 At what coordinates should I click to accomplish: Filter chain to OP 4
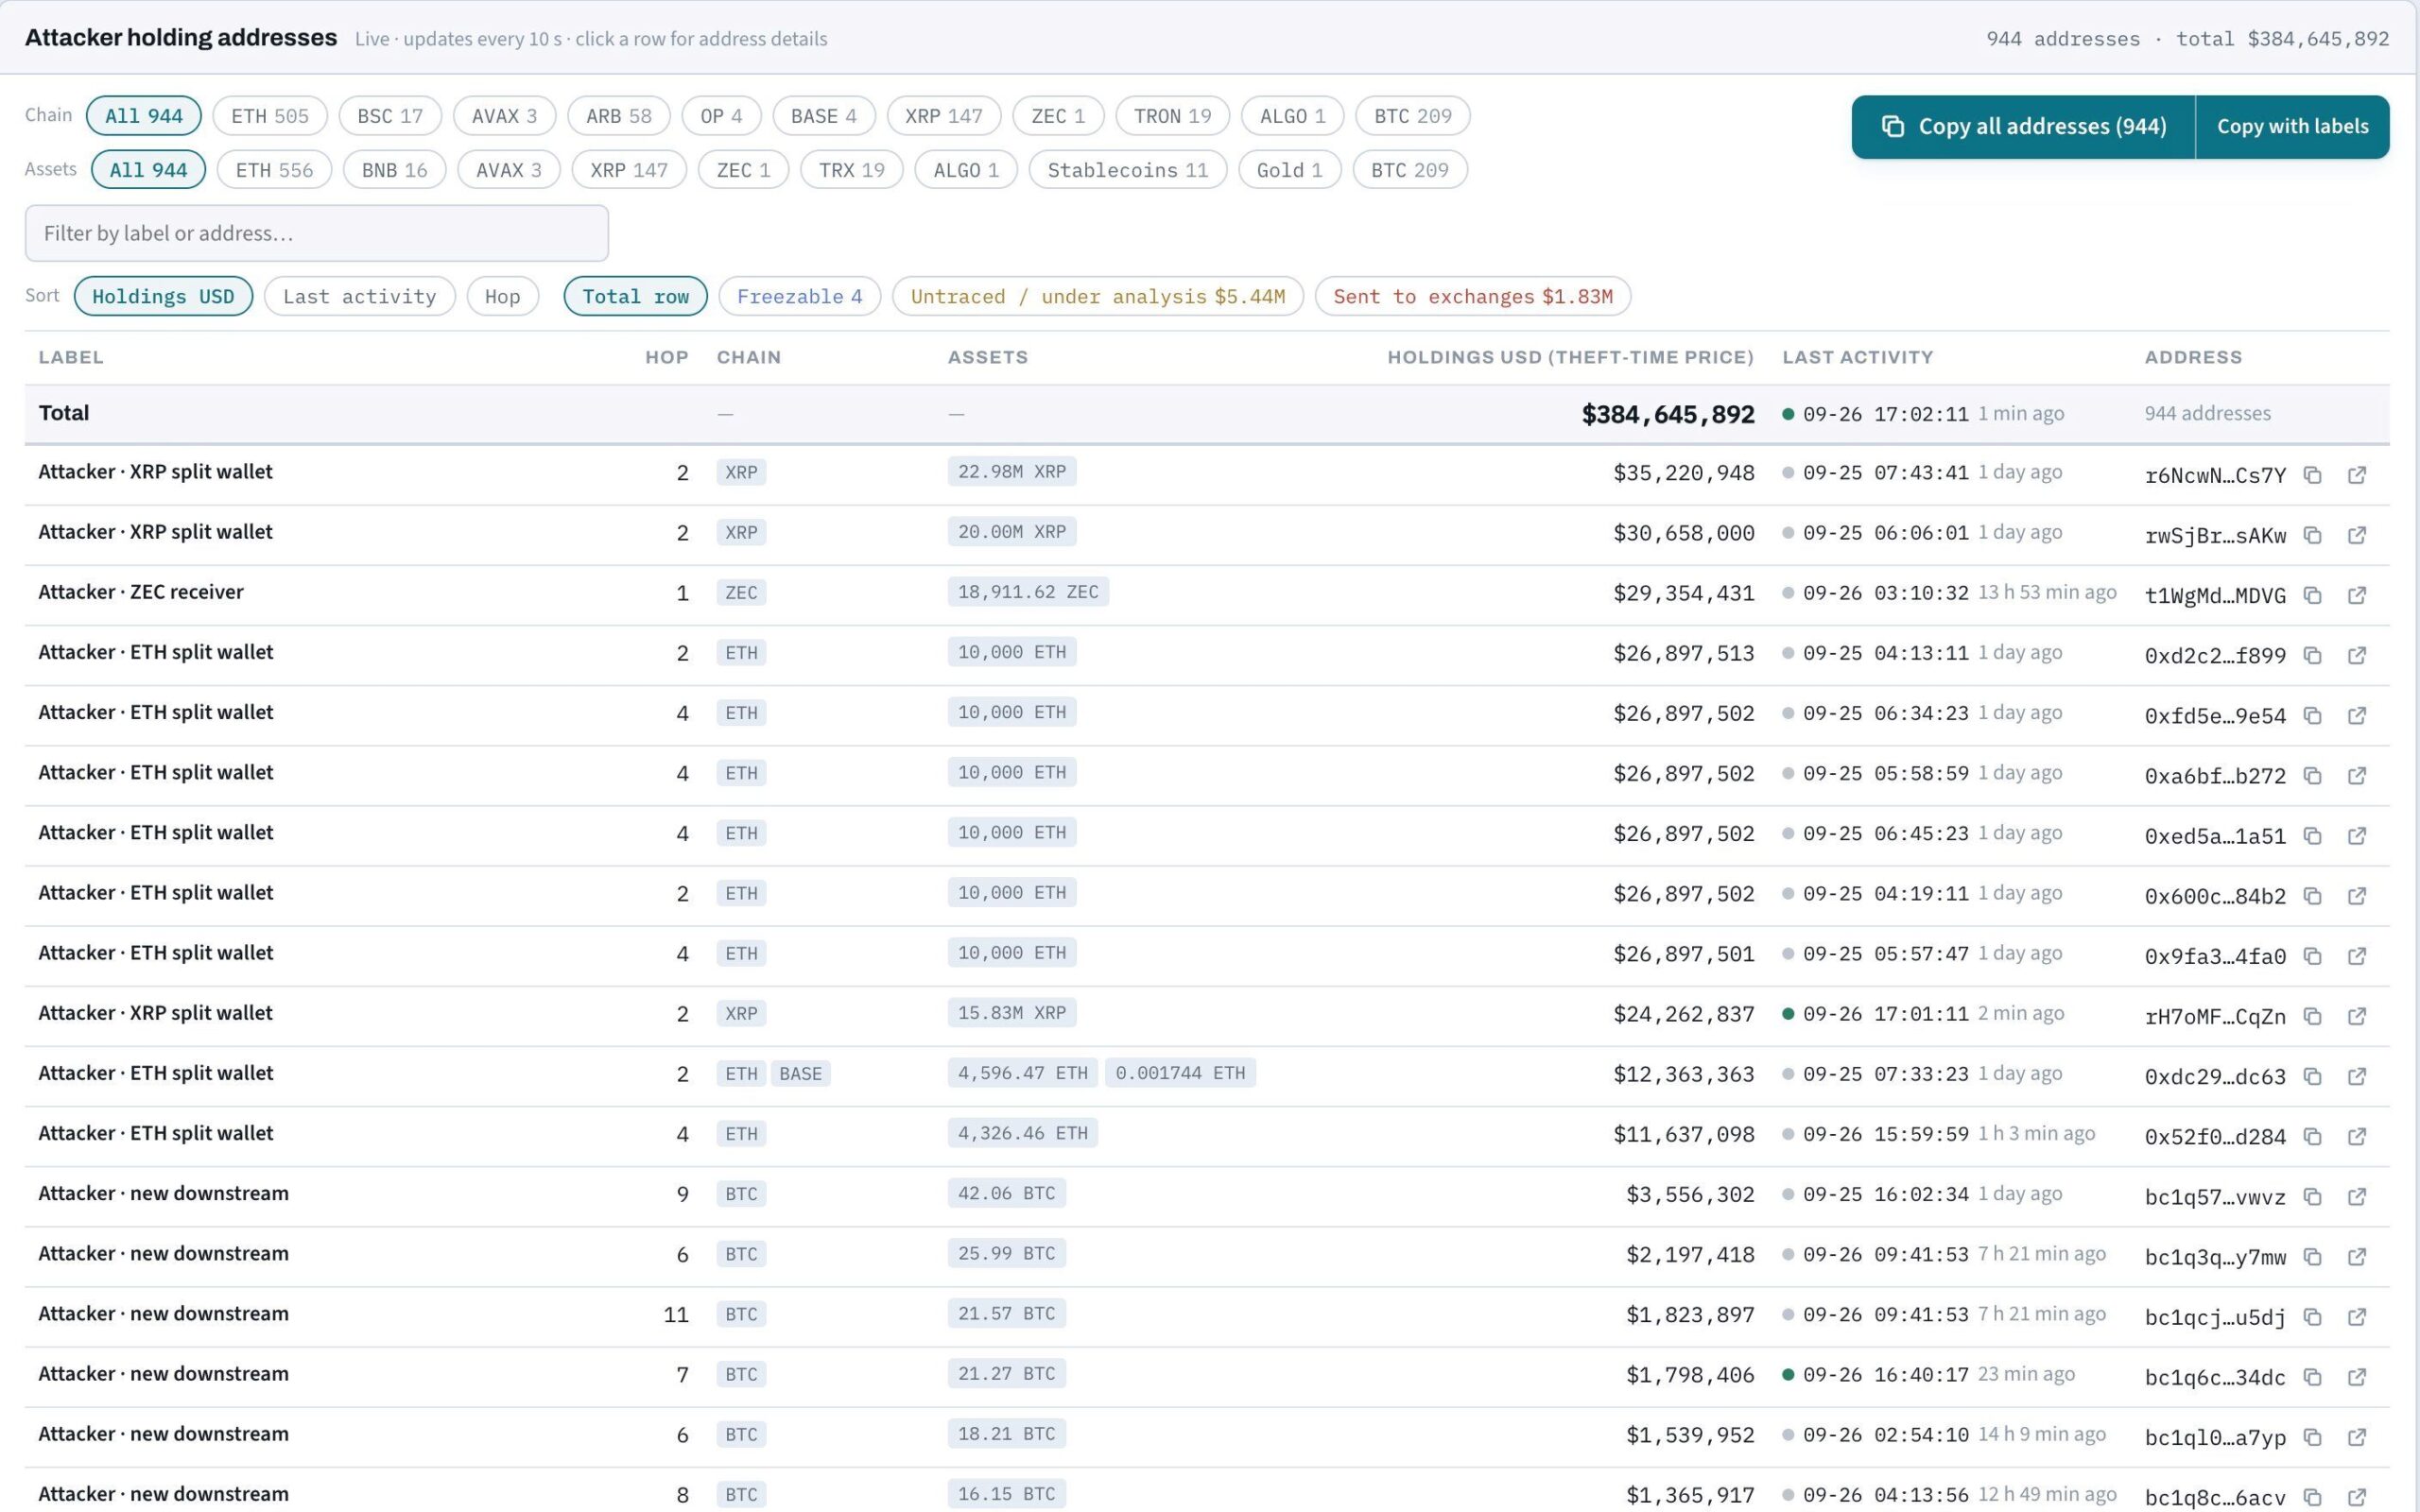point(721,116)
